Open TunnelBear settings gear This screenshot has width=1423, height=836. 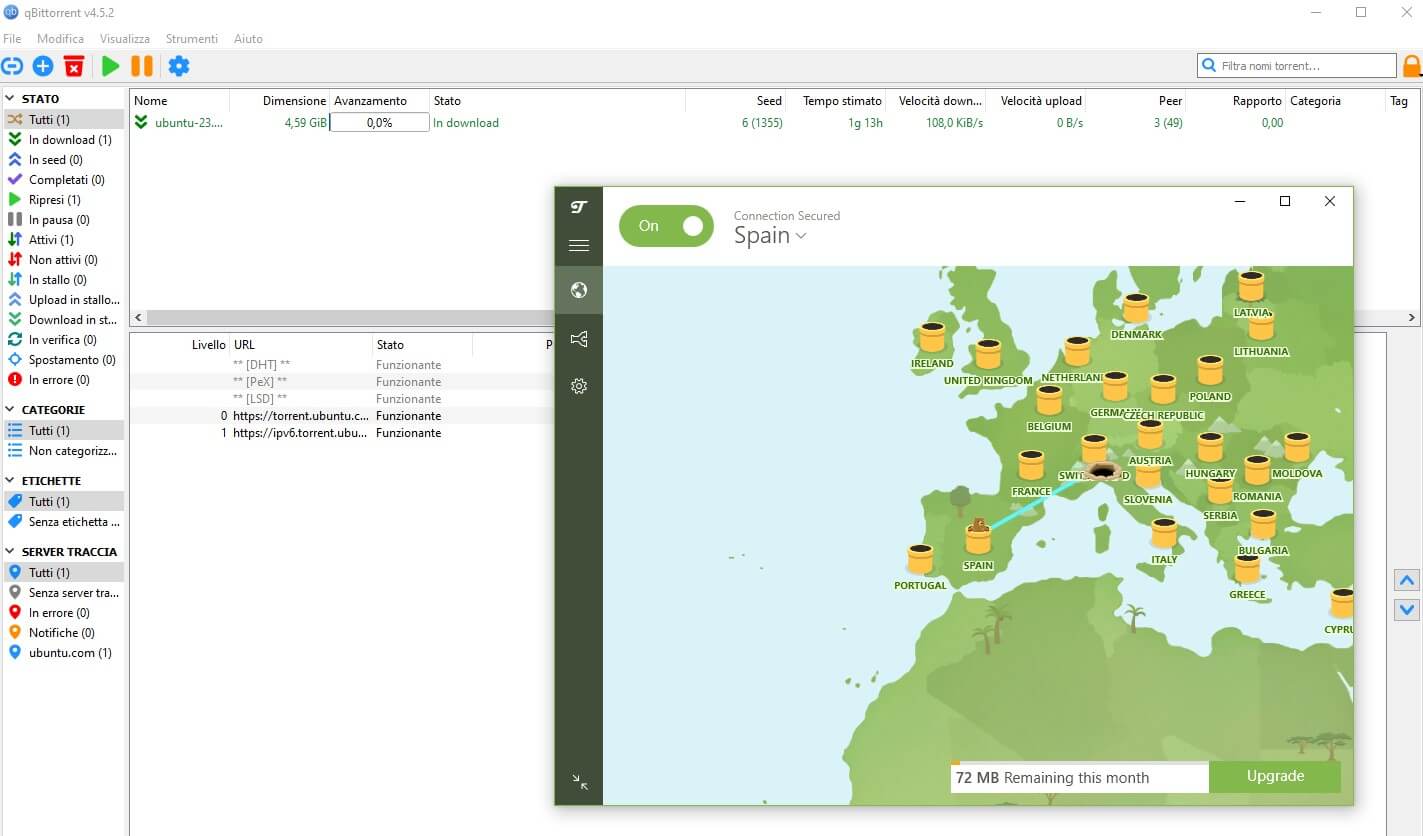click(x=578, y=385)
